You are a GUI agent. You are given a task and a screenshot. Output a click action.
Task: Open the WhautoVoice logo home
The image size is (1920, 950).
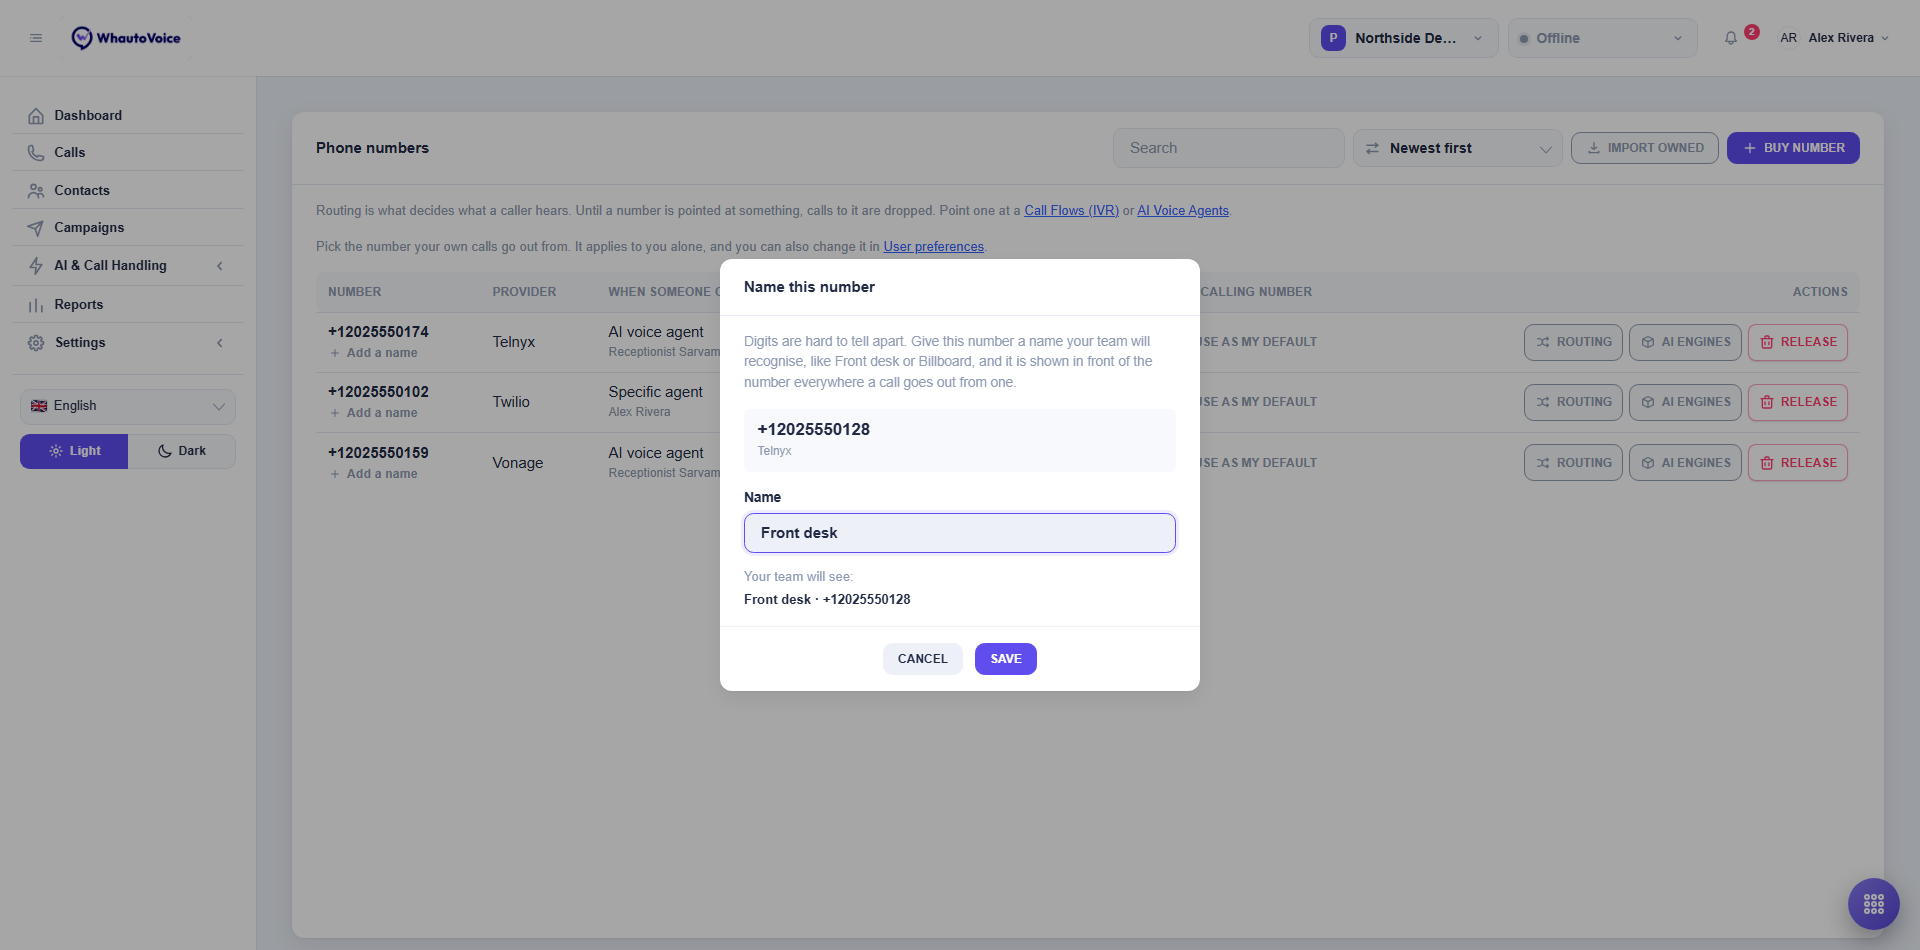[x=126, y=38]
